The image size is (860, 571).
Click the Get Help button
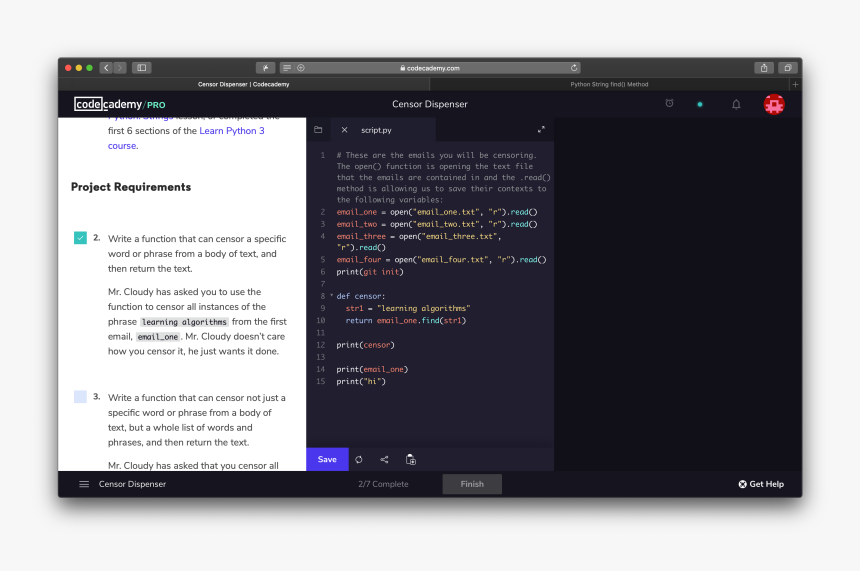coord(761,484)
